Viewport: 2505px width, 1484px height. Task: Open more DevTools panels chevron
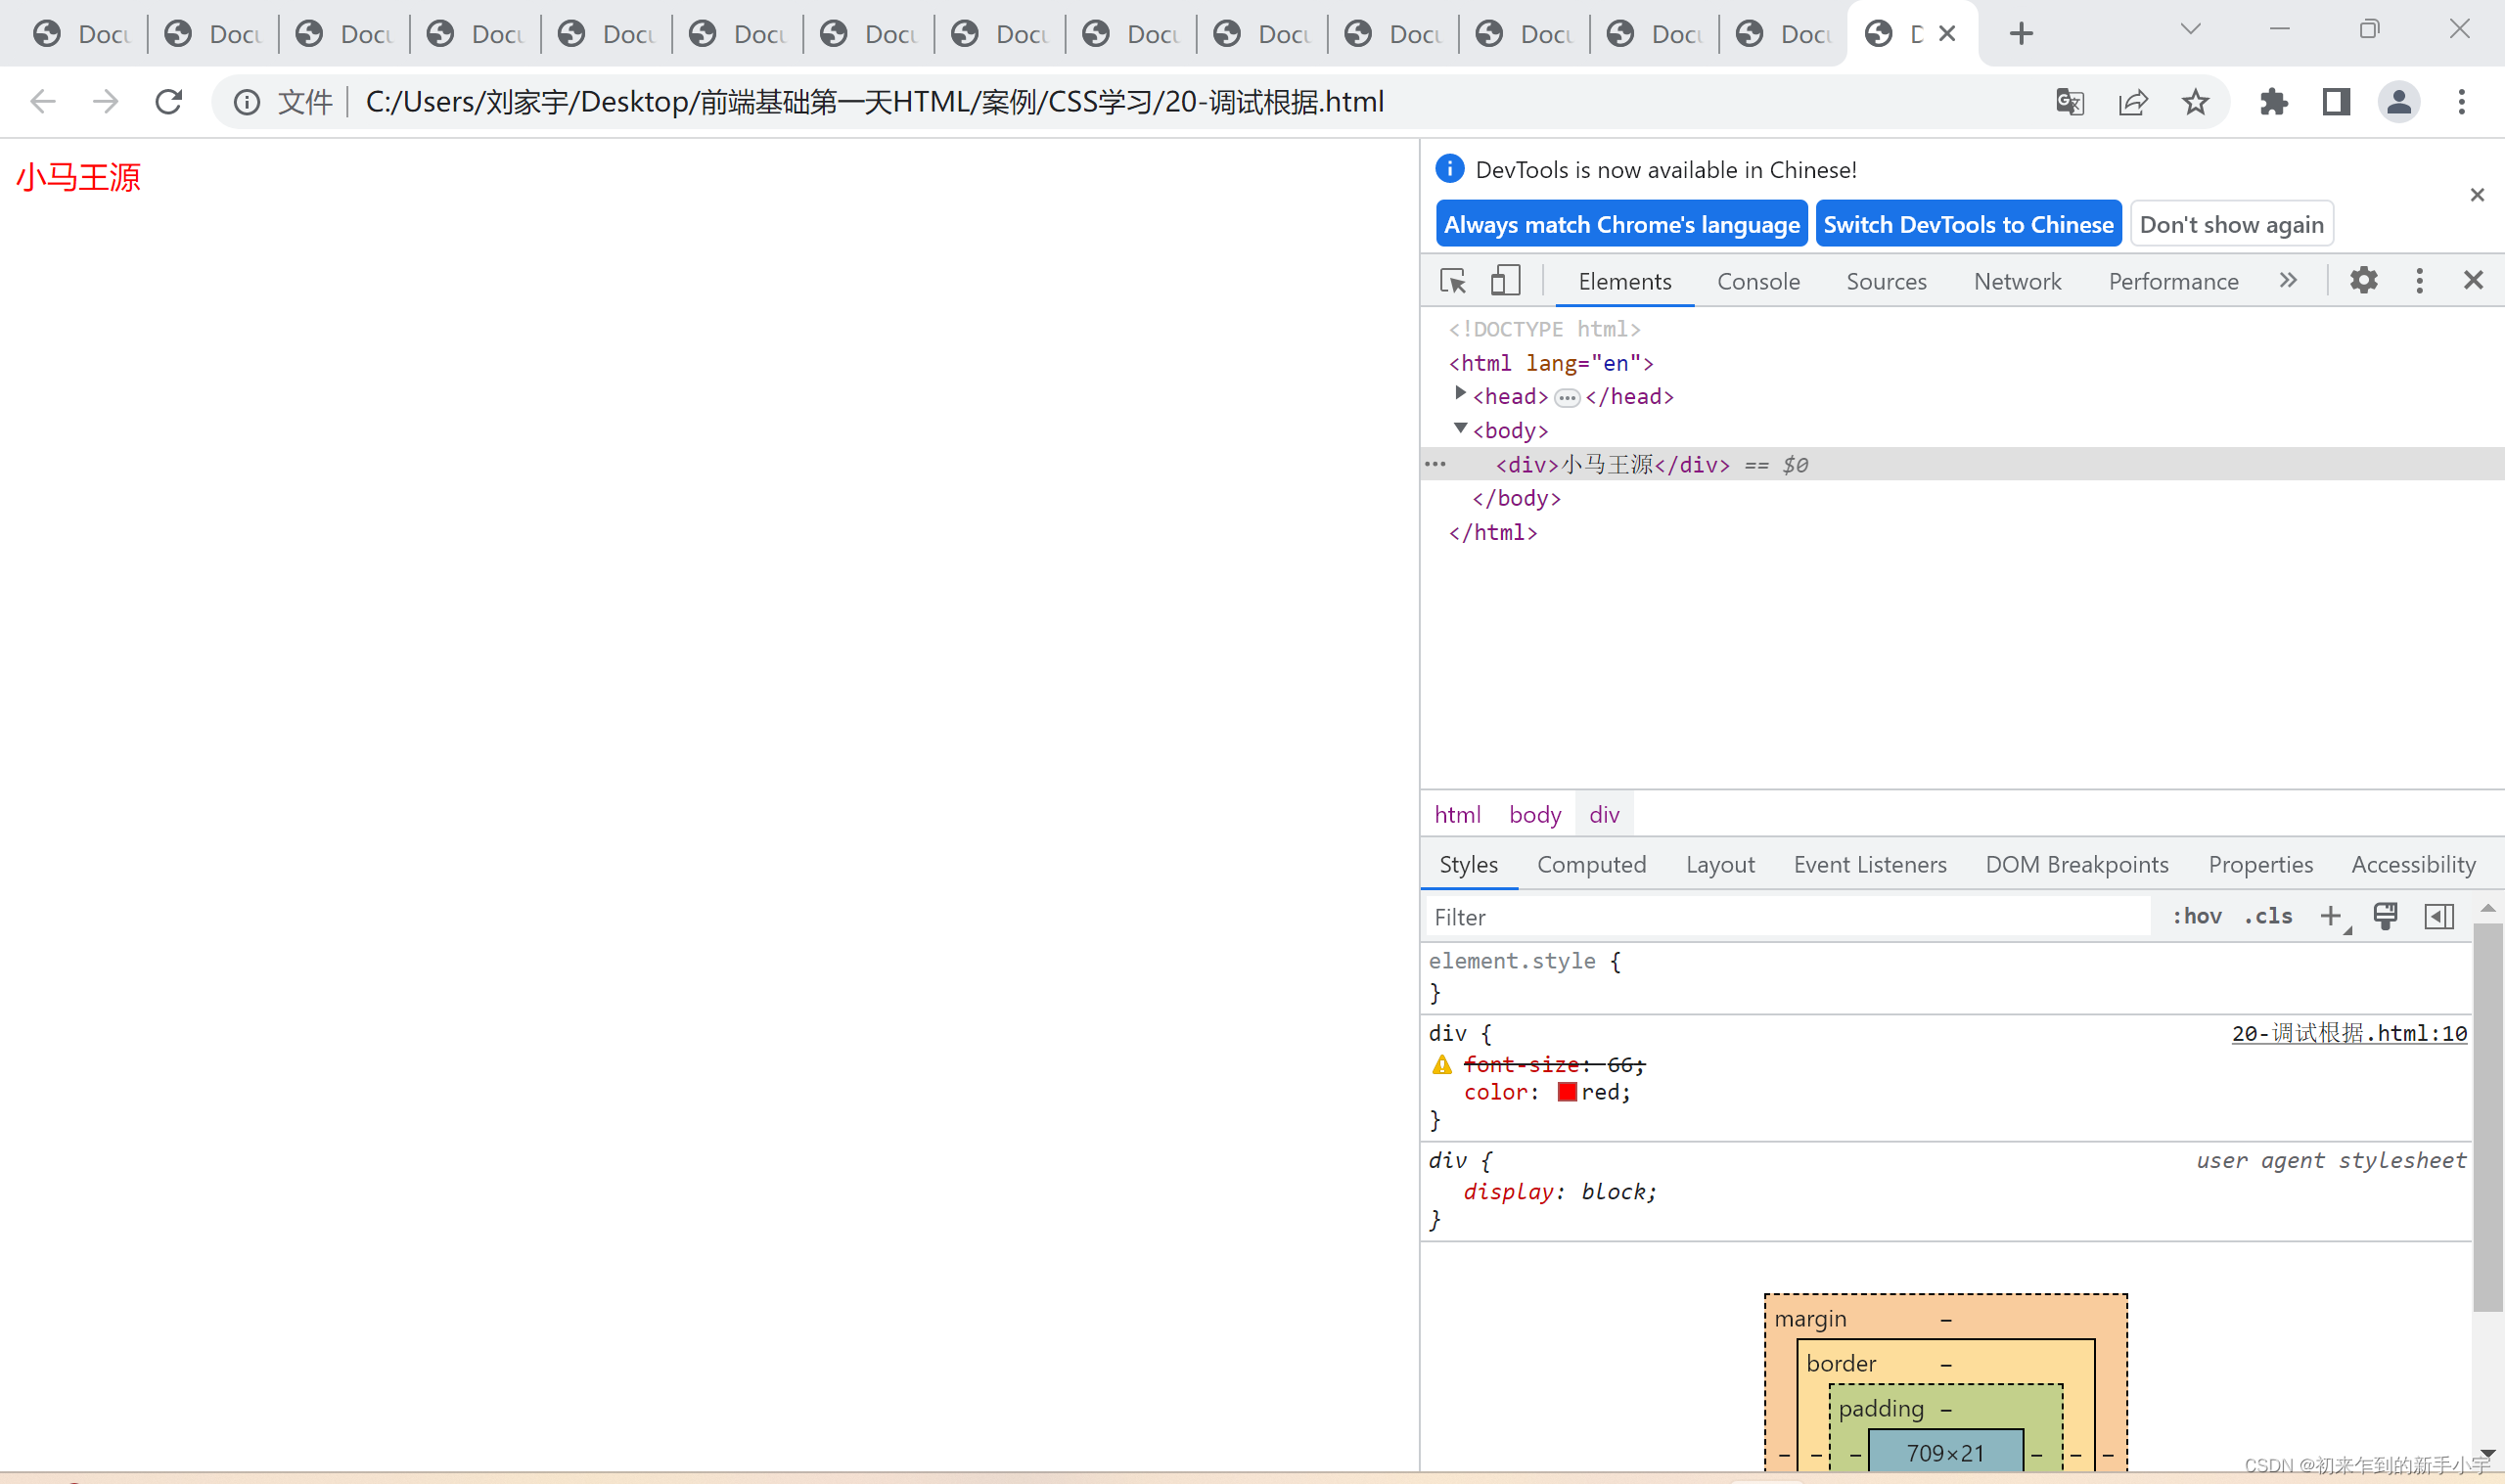[2289, 280]
